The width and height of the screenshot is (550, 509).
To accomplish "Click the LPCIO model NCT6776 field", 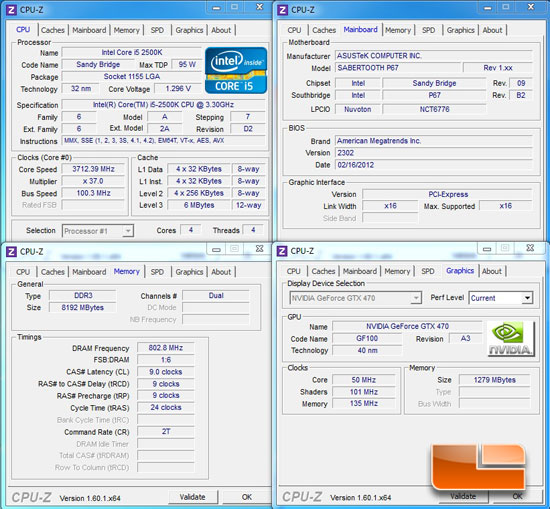I will [434, 109].
